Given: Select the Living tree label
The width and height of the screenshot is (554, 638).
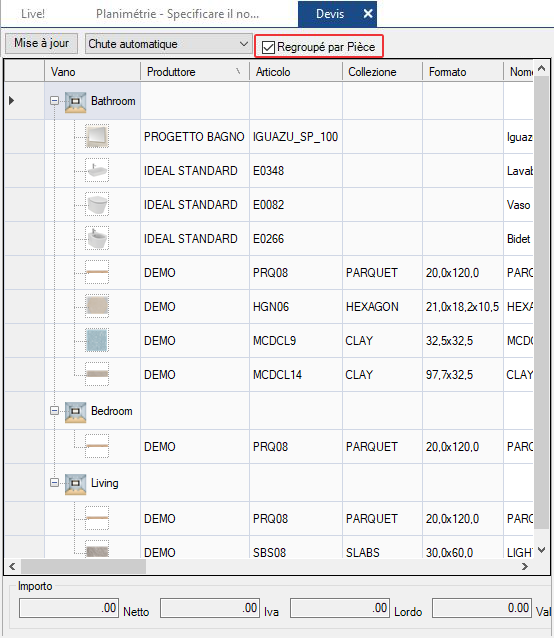Looking at the screenshot, I should point(105,483).
